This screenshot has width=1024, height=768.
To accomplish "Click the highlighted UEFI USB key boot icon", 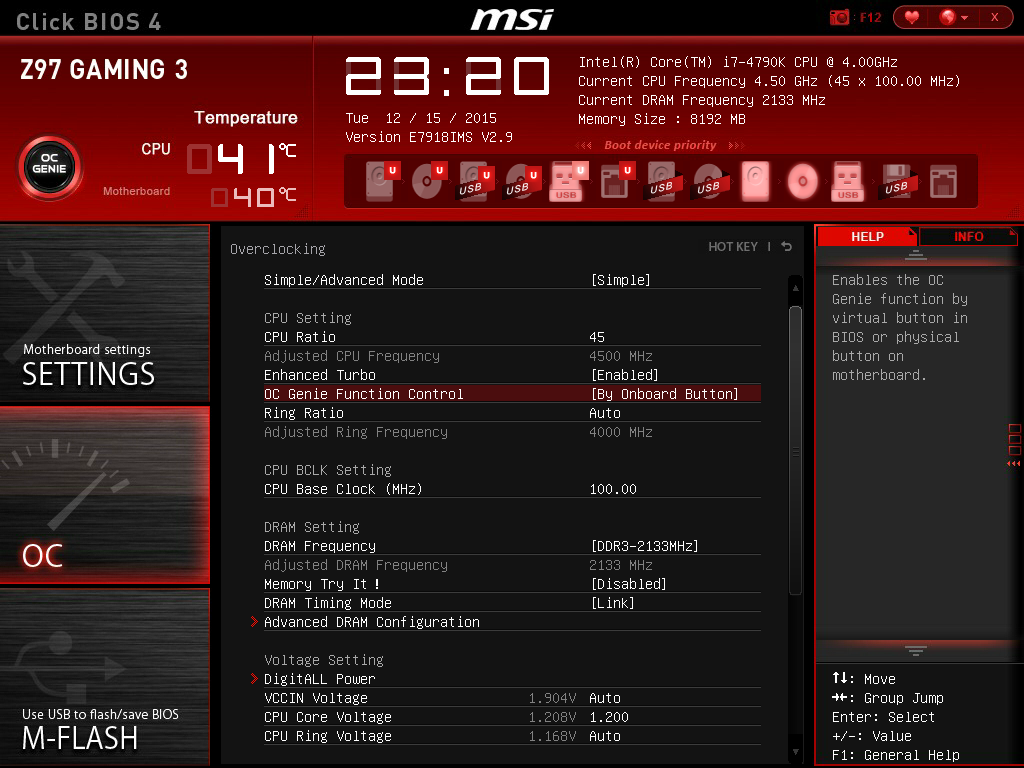I will tap(569, 181).
